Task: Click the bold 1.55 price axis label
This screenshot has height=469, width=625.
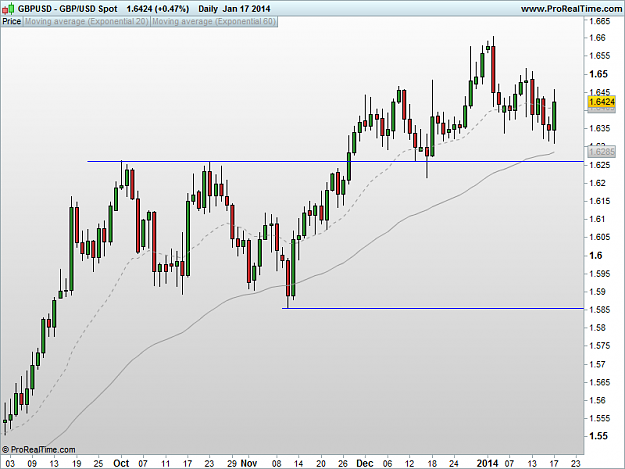Action: pos(599,436)
